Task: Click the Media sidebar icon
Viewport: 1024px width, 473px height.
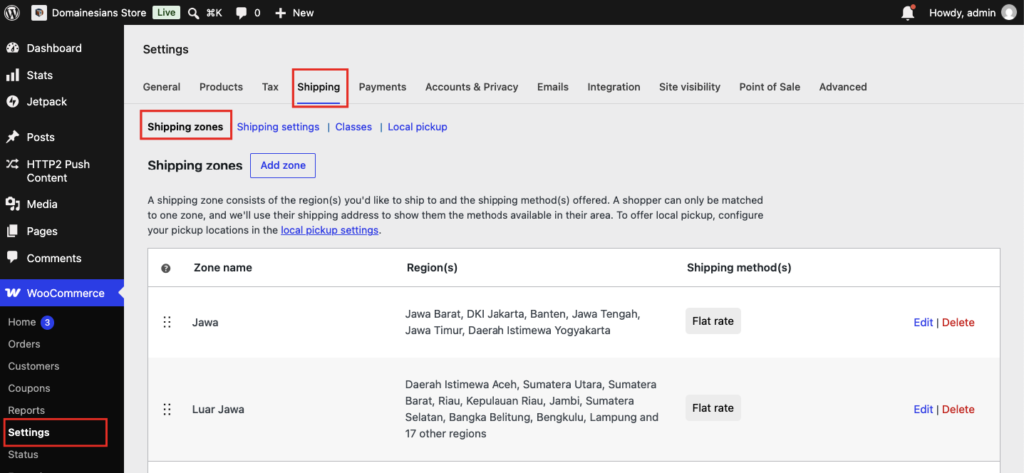Action: [12, 204]
